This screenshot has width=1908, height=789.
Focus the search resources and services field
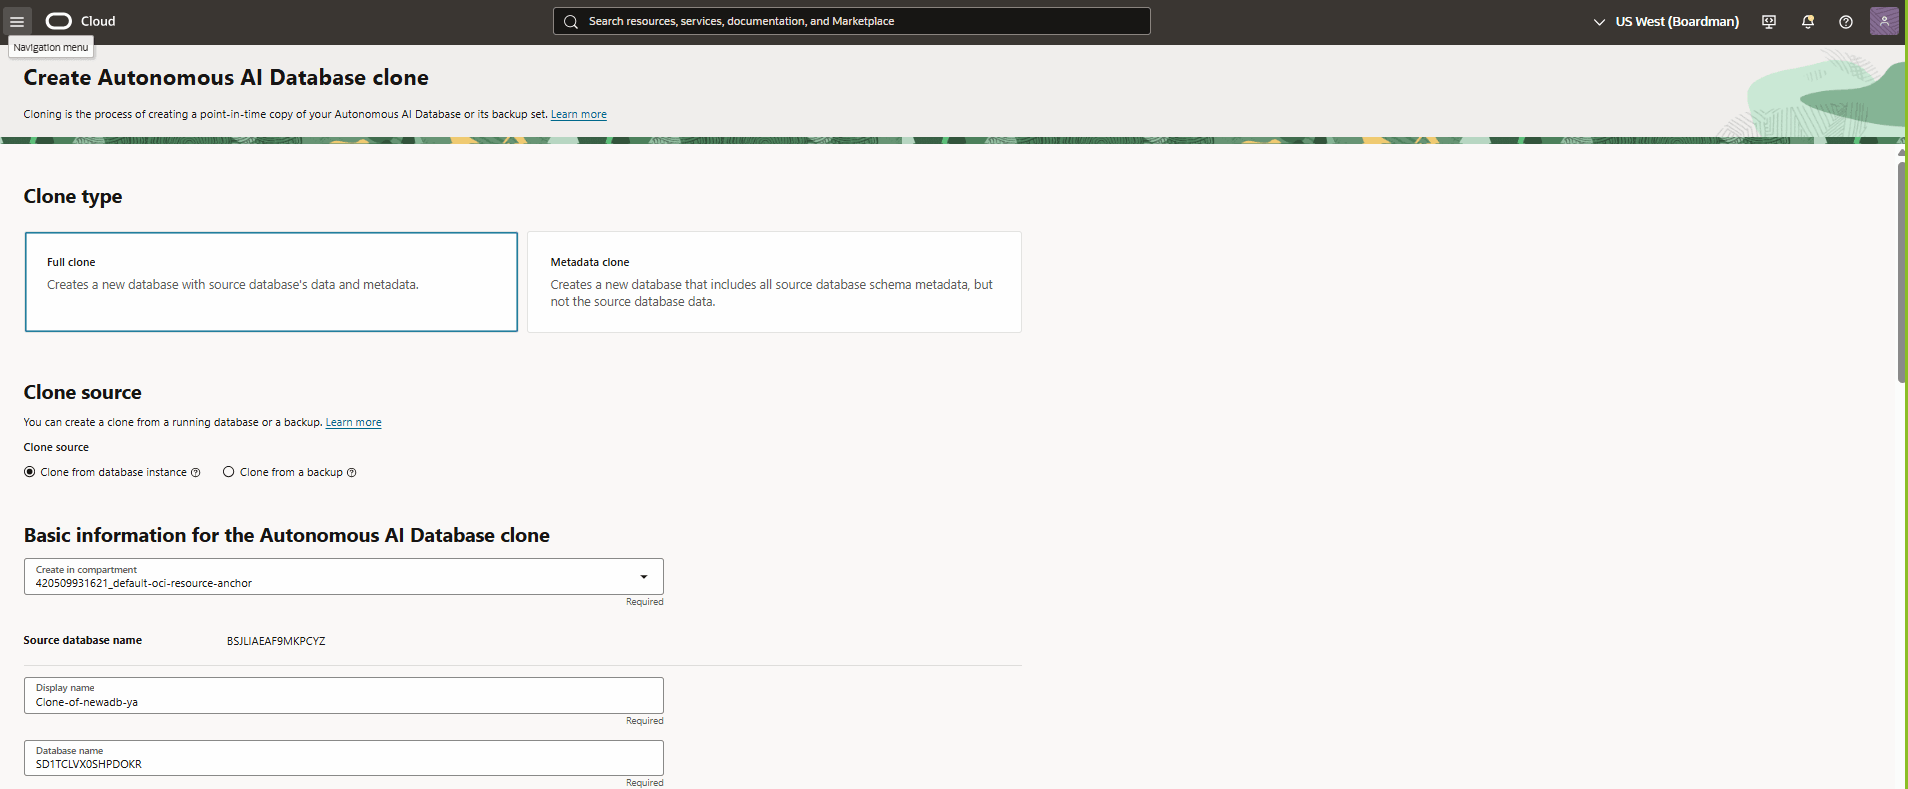[852, 21]
